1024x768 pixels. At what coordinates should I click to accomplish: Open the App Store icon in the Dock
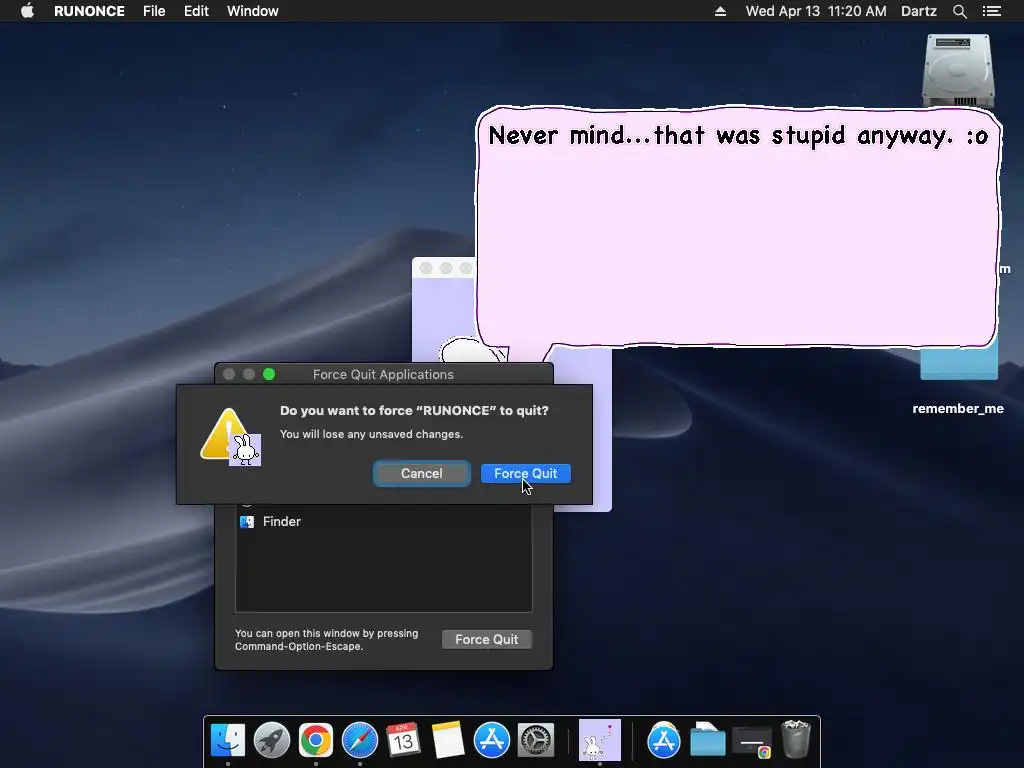click(x=492, y=741)
